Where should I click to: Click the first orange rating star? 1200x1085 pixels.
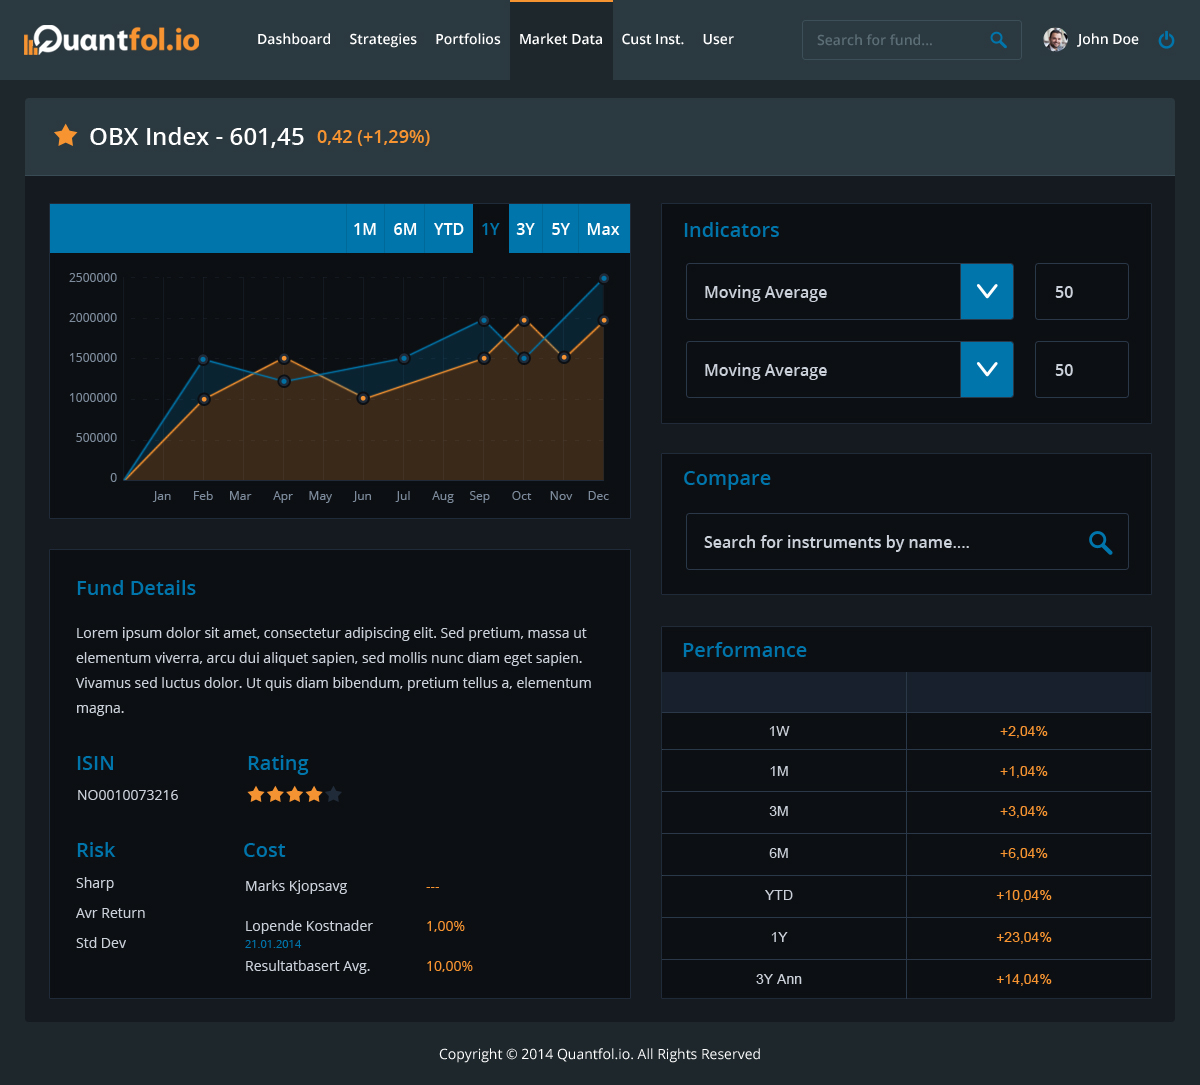(x=256, y=795)
